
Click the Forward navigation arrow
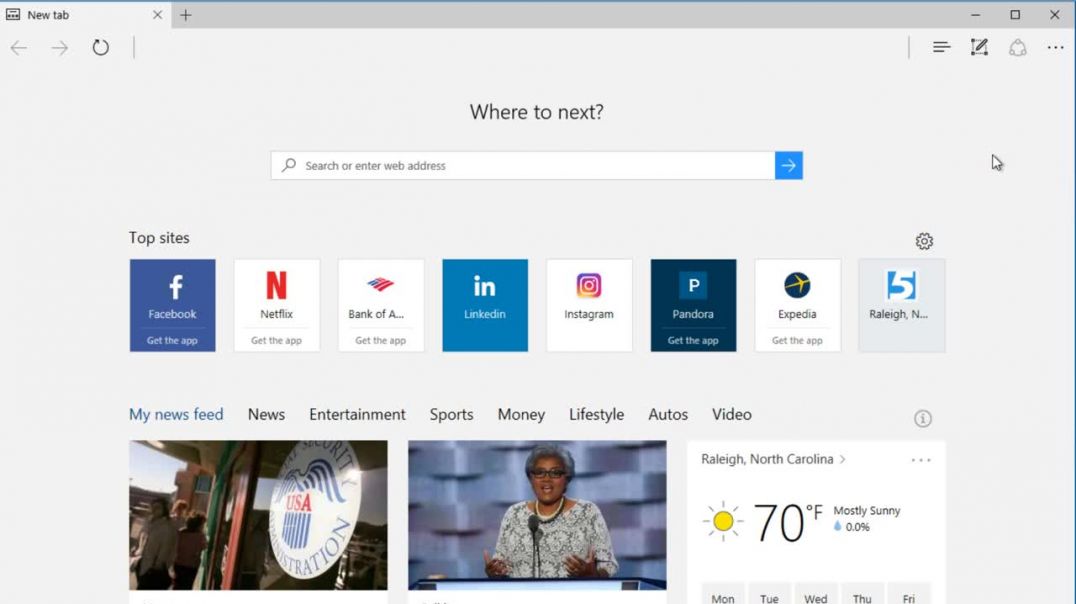click(60, 47)
